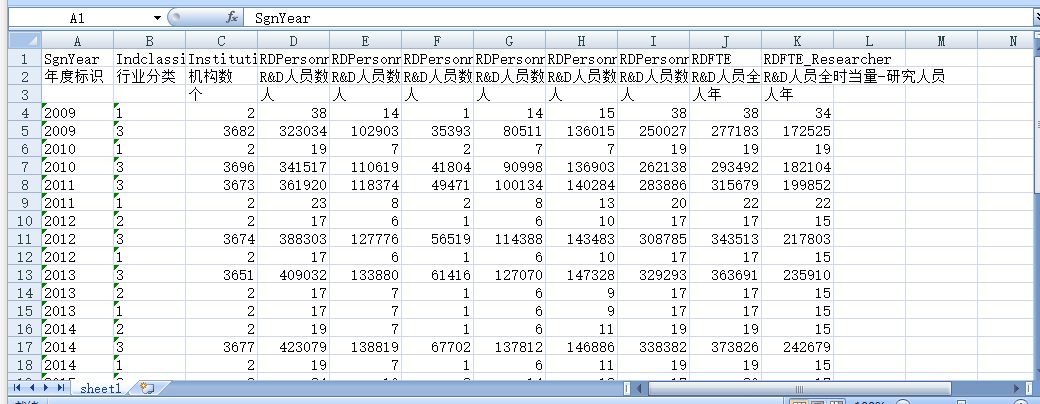Select column D header
Image resolution: width=1040 pixels, height=404 pixels.
(x=293, y=41)
